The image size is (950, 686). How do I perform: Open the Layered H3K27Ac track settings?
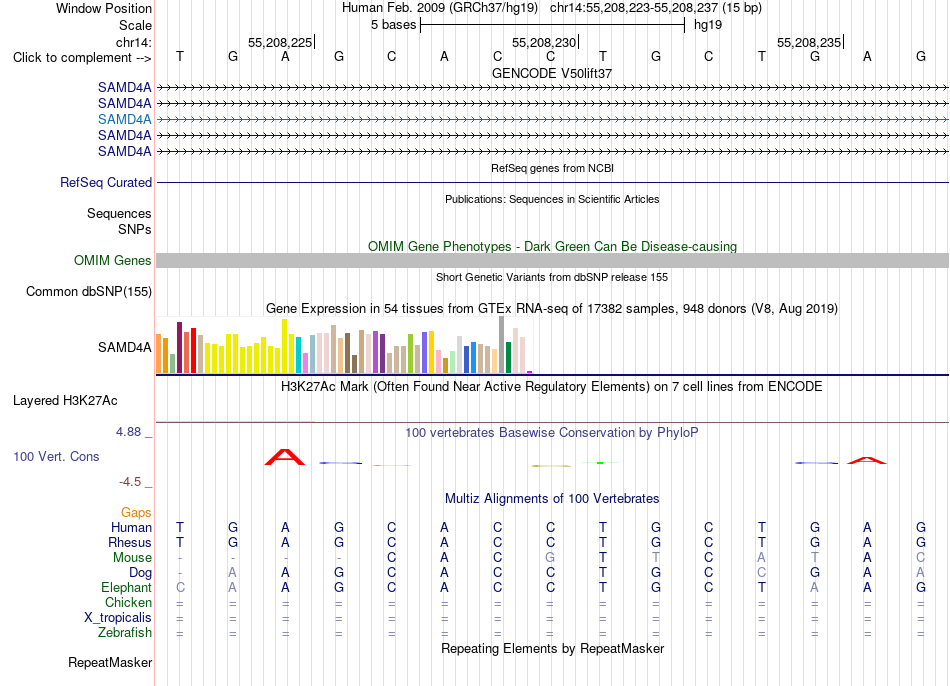65,401
